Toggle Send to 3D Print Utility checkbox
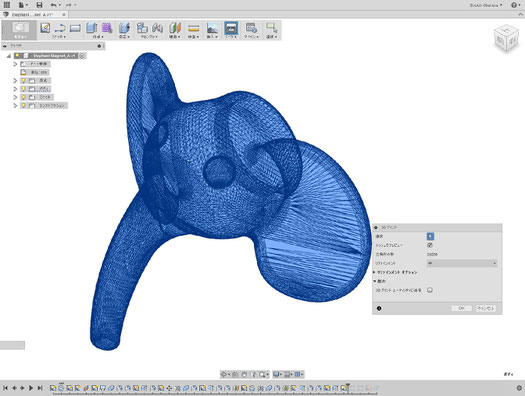The width and height of the screenshot is (525, 396). click(x=430, y=290)
